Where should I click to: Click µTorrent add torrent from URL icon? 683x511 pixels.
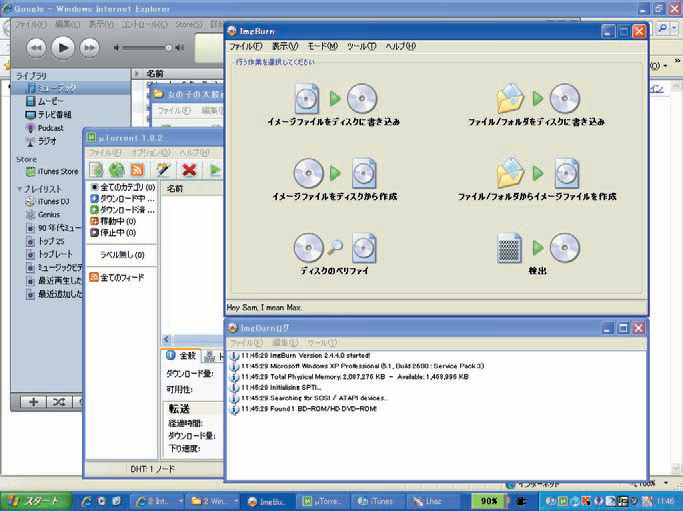click(x=117, y=169)
